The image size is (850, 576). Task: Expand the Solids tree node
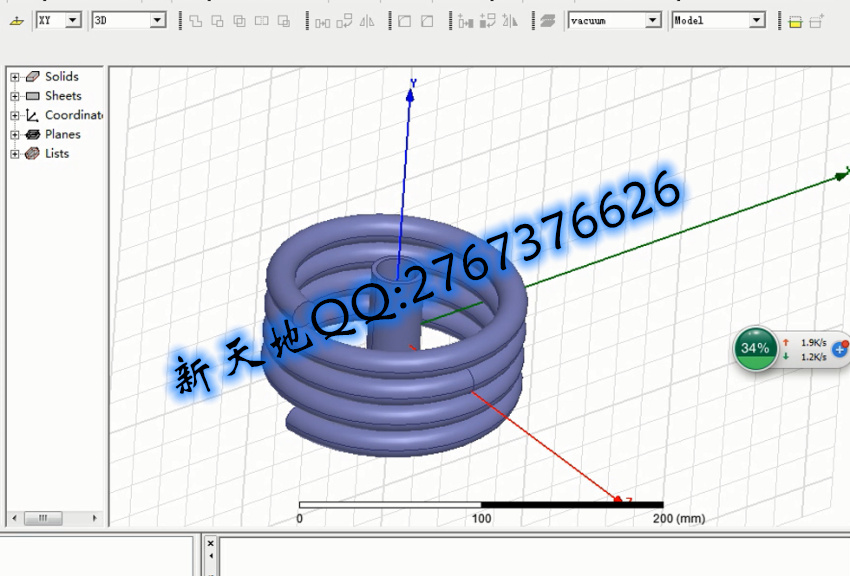point(15,77)
